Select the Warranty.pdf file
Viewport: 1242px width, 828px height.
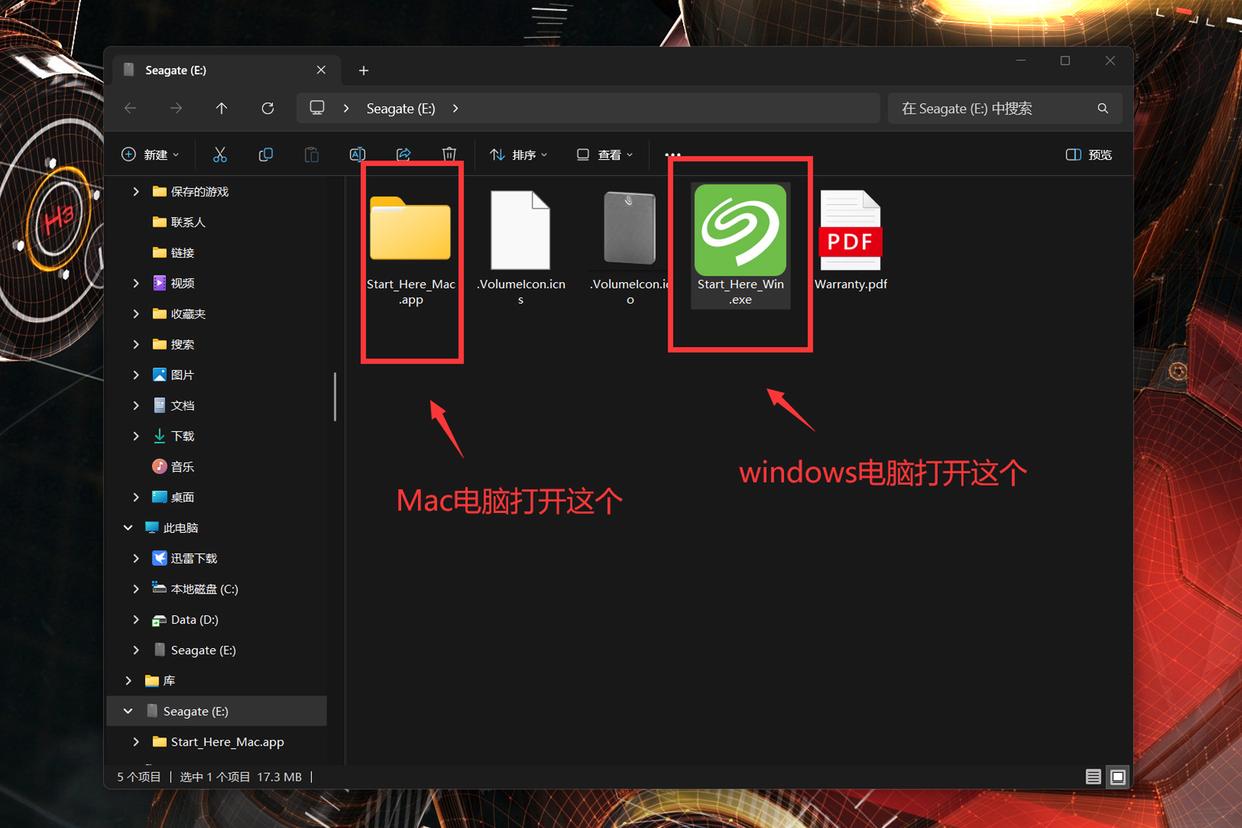click(x=851, y=240)
